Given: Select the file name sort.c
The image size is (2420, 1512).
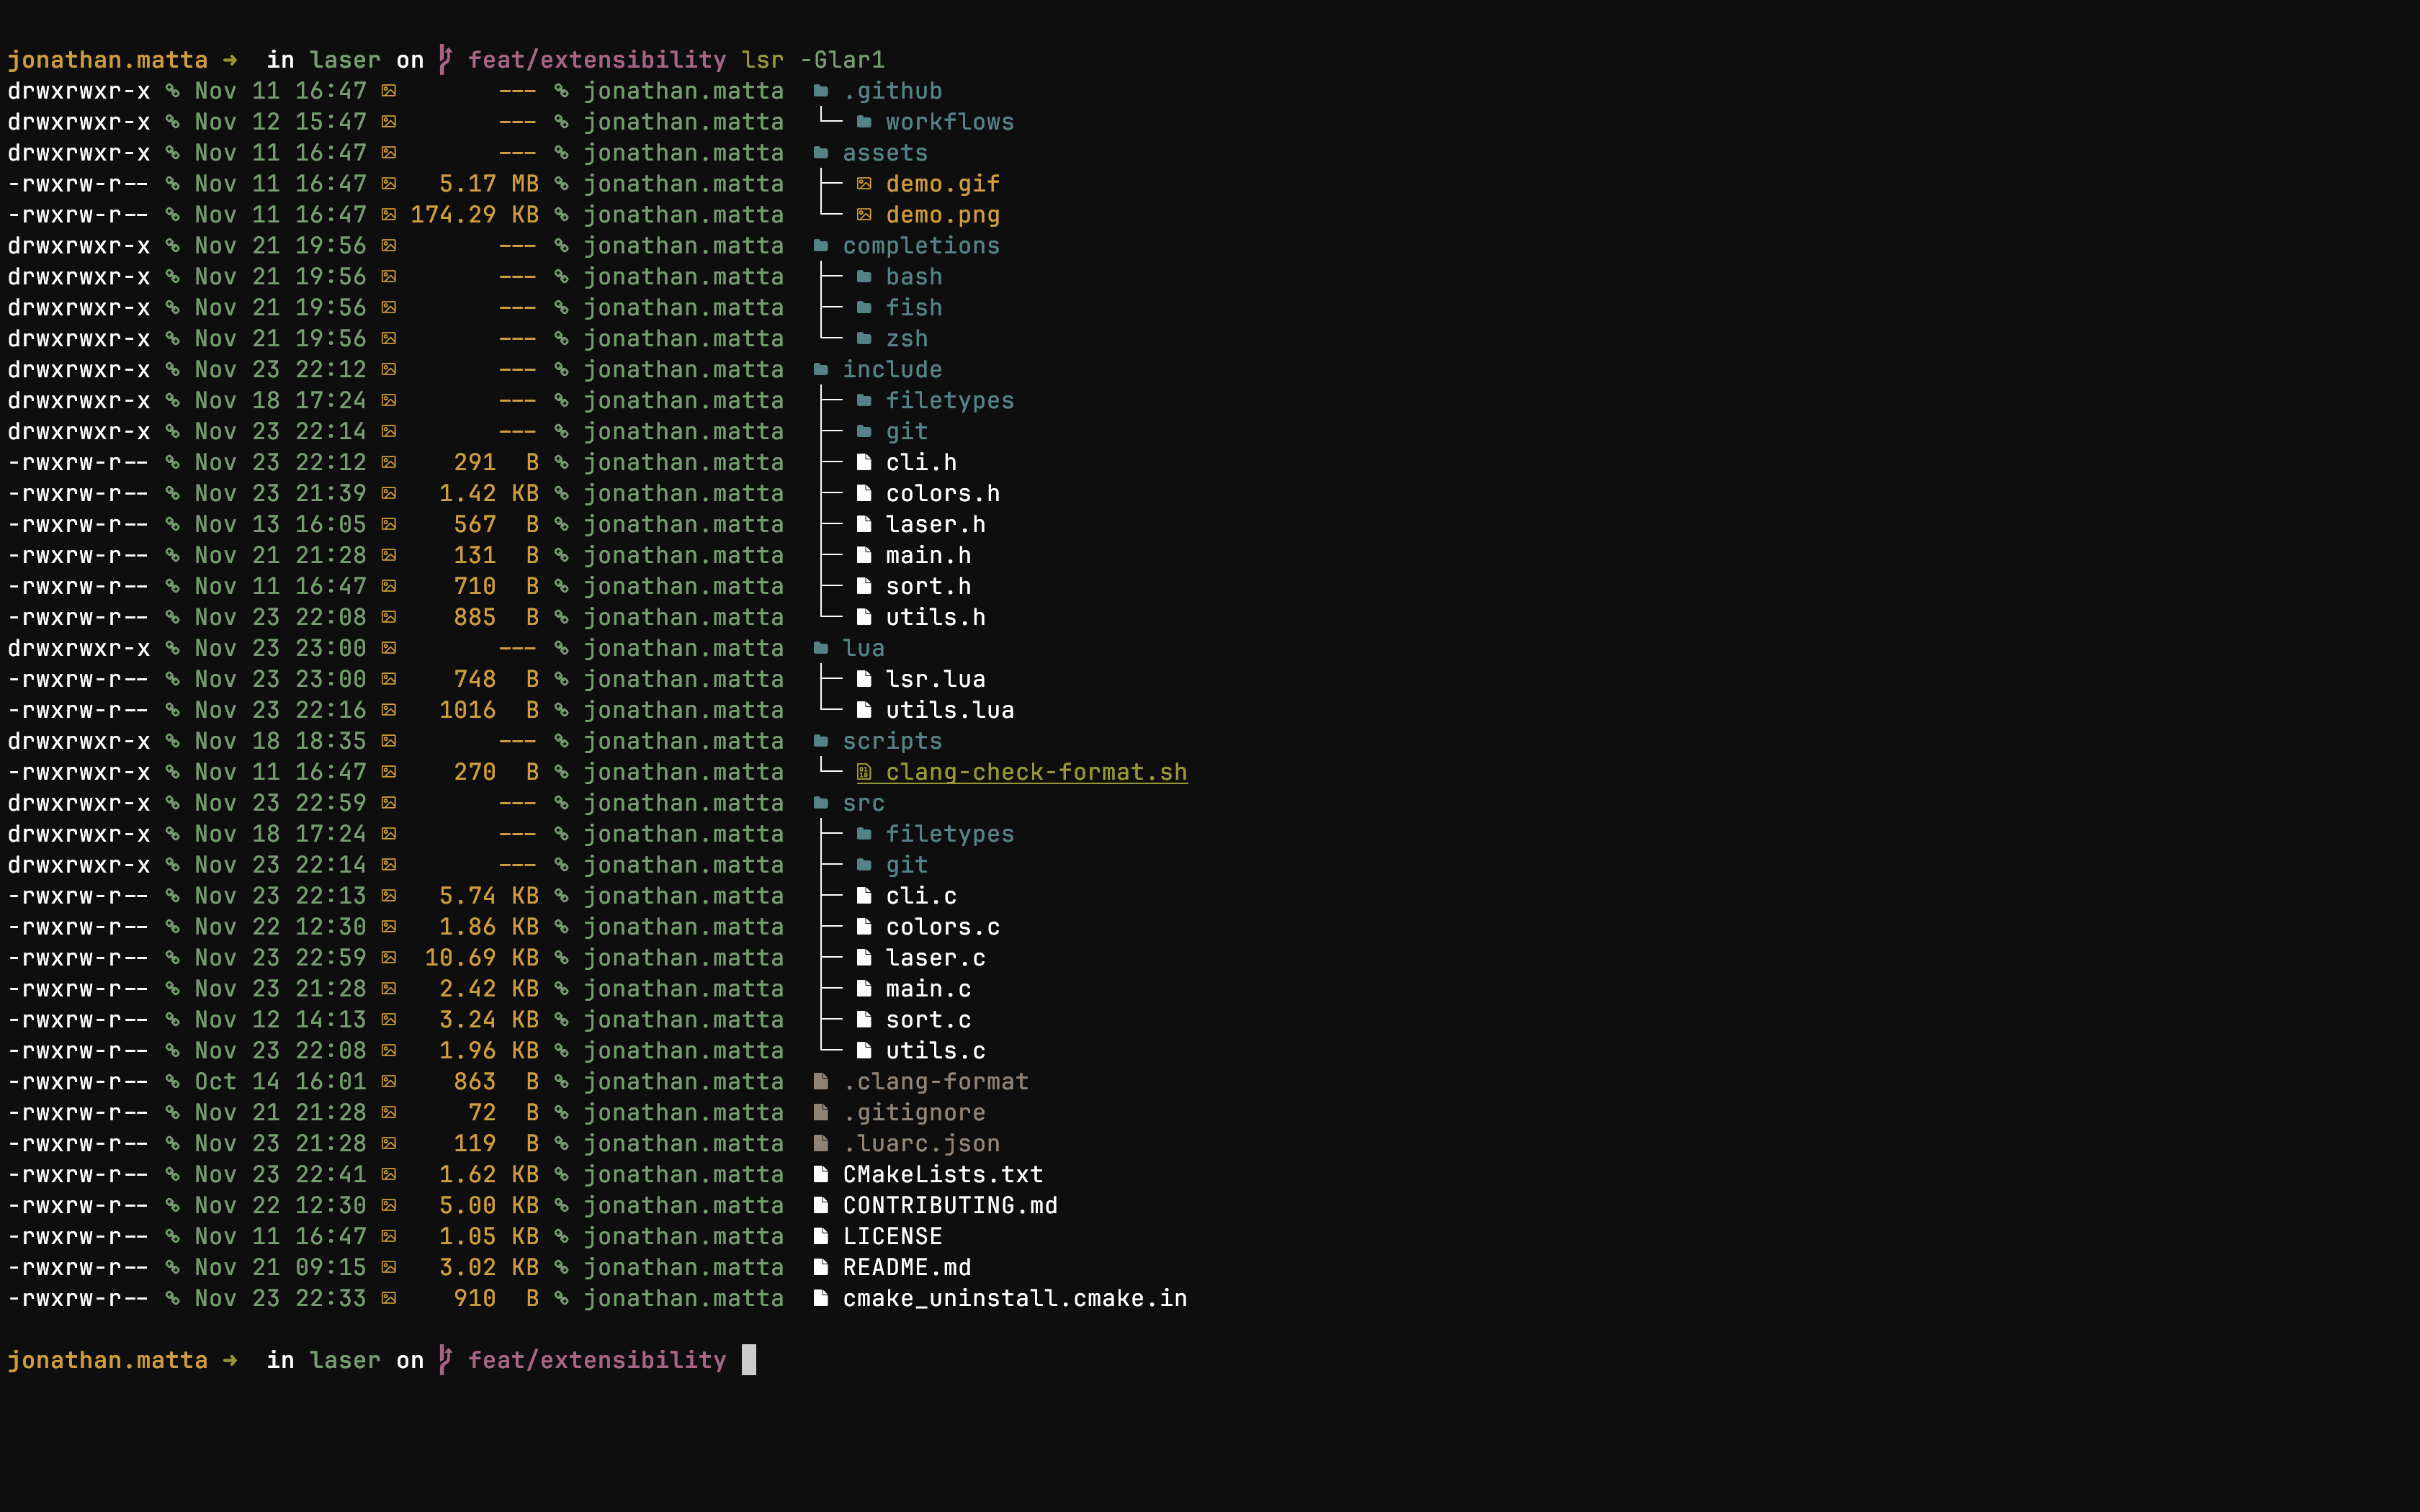Looking at the screenshot, I should pyautogui.click(x=928, y=1020).
